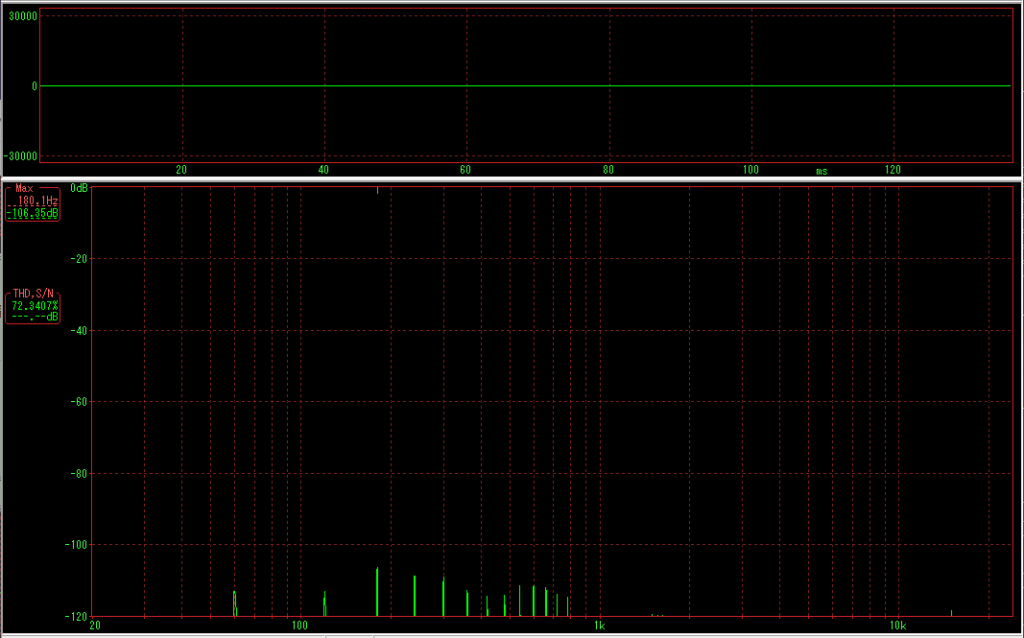Click the 60 ms time axis label
This screenshot has height=638, width=1024.
(466, 170)
